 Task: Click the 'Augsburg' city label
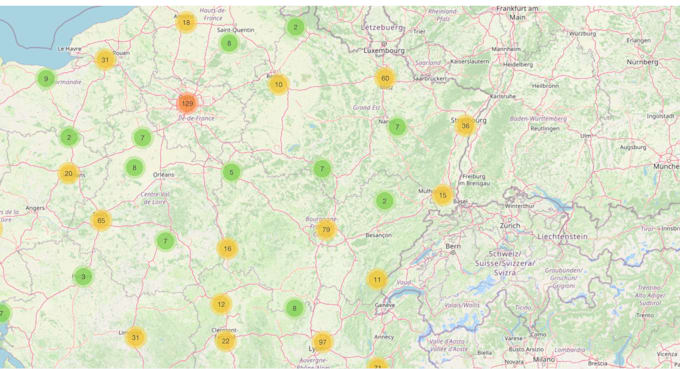[x=633, y=147]
